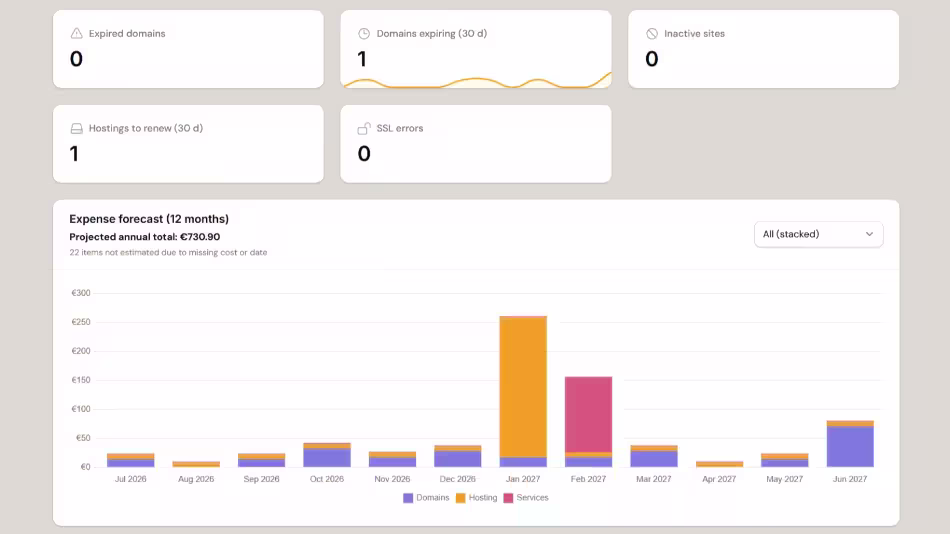This screenshot has width=950, height=534.
Task: Click the SSL errors count 0
Action: coord(364,154)
